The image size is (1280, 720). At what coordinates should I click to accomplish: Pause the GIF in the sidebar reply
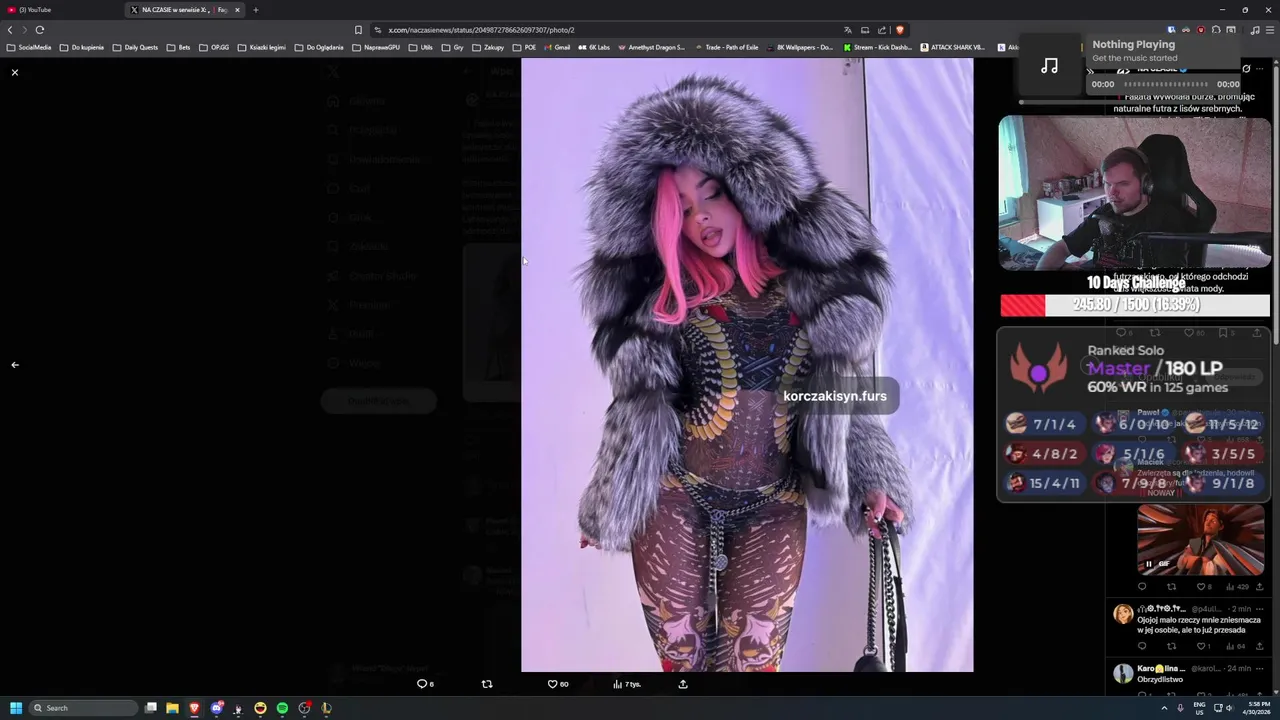point(1148,564)
